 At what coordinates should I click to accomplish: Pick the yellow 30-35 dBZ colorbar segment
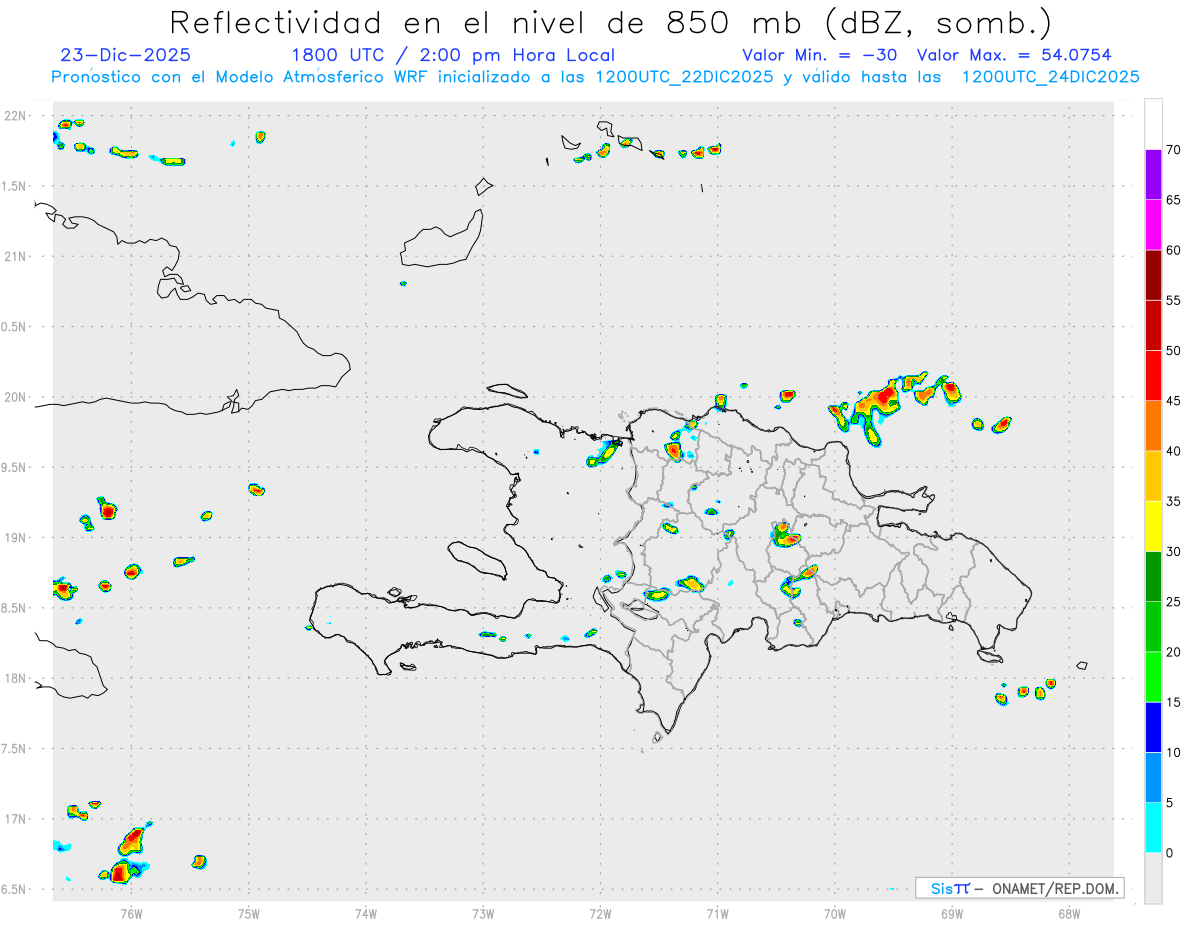coord(1153,526)
